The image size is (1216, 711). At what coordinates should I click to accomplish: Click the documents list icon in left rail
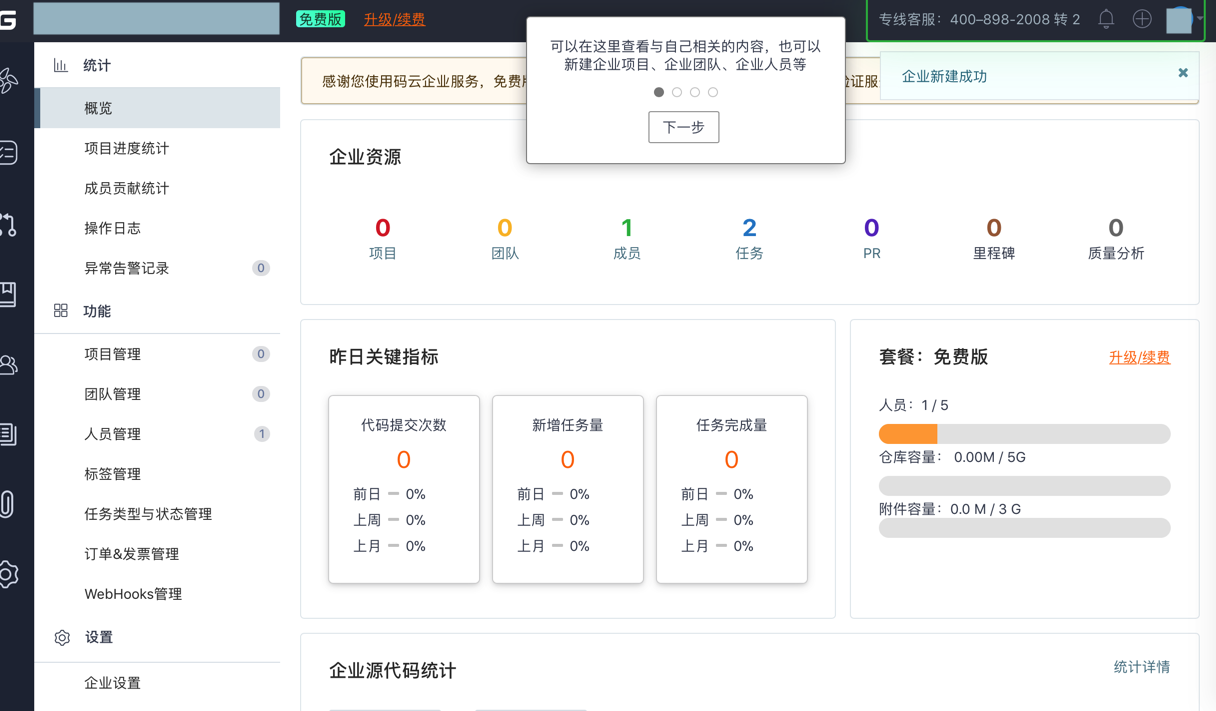[8, 434]
